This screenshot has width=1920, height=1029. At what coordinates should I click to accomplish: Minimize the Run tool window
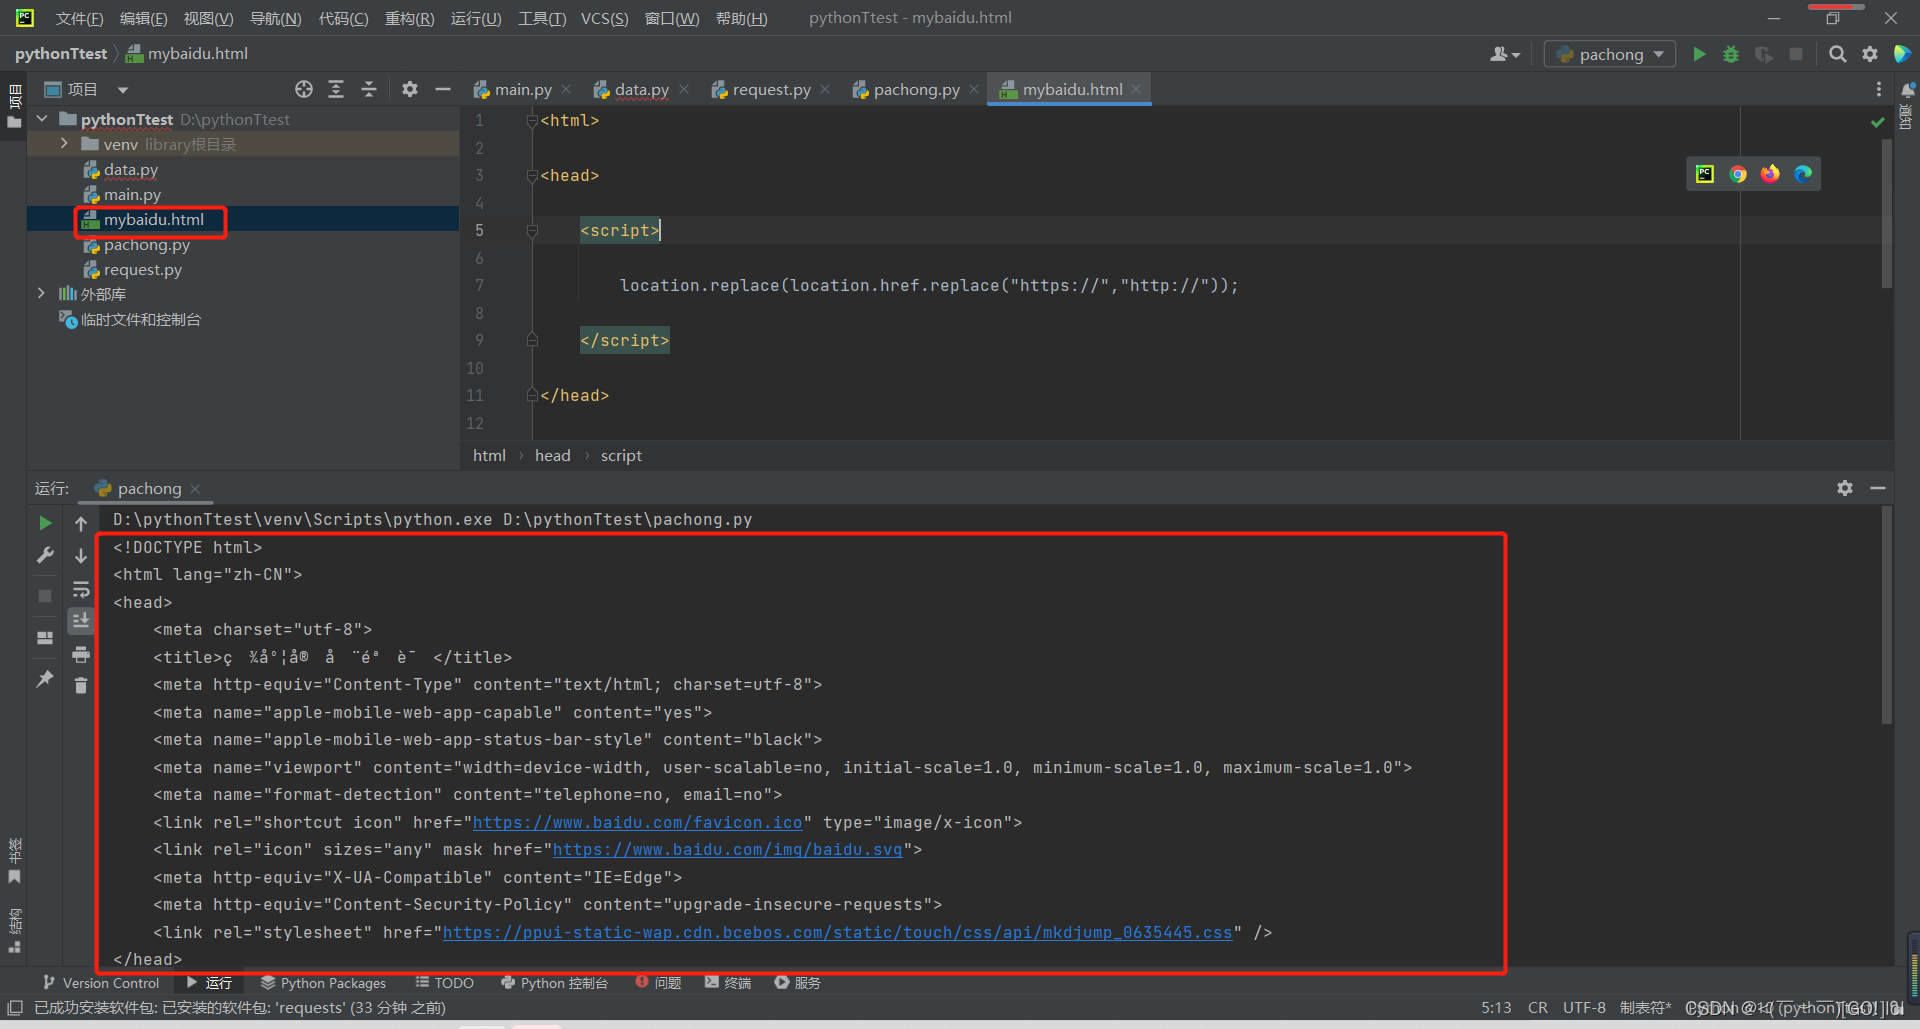[x=1878, y=488]
